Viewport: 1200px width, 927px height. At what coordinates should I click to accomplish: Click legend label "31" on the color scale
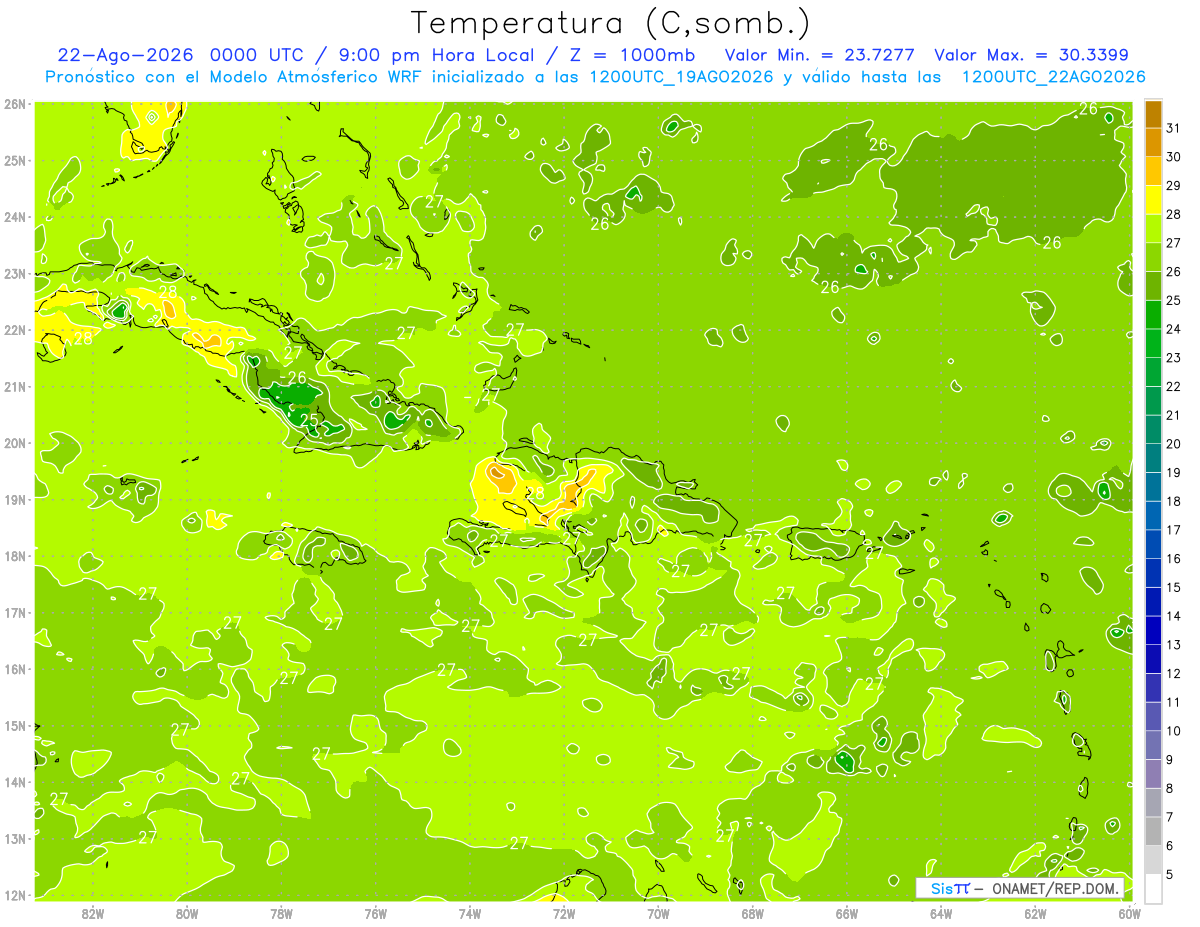tap(1174, 128)
